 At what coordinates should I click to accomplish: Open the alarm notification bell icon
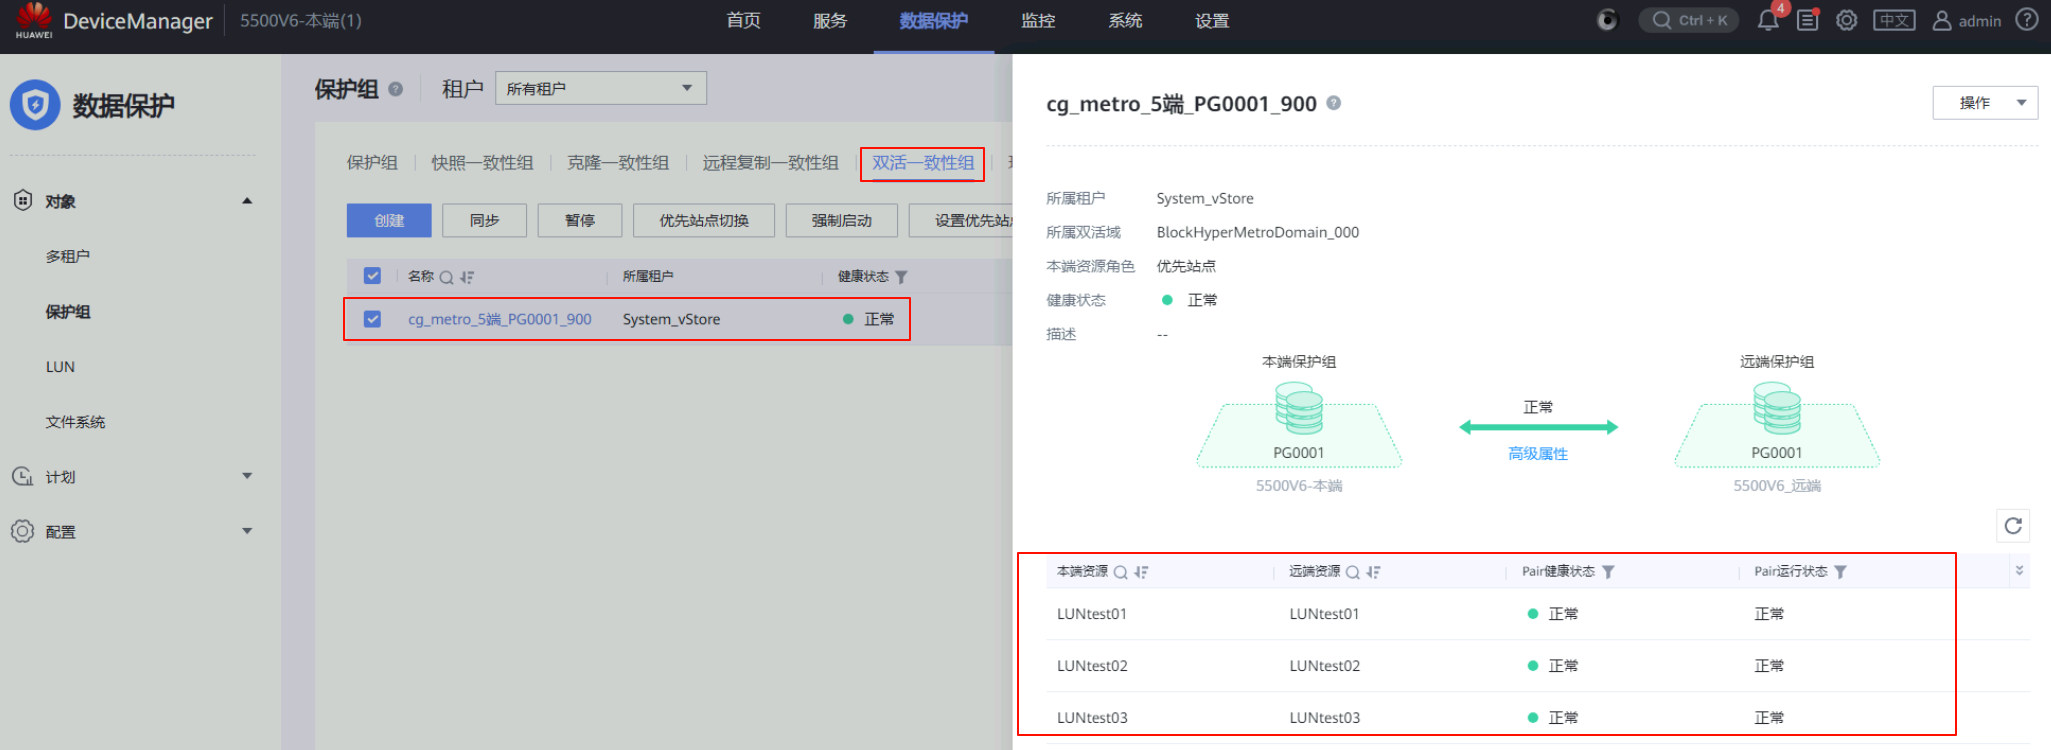pyautogui.click(x=1767, y=21)
